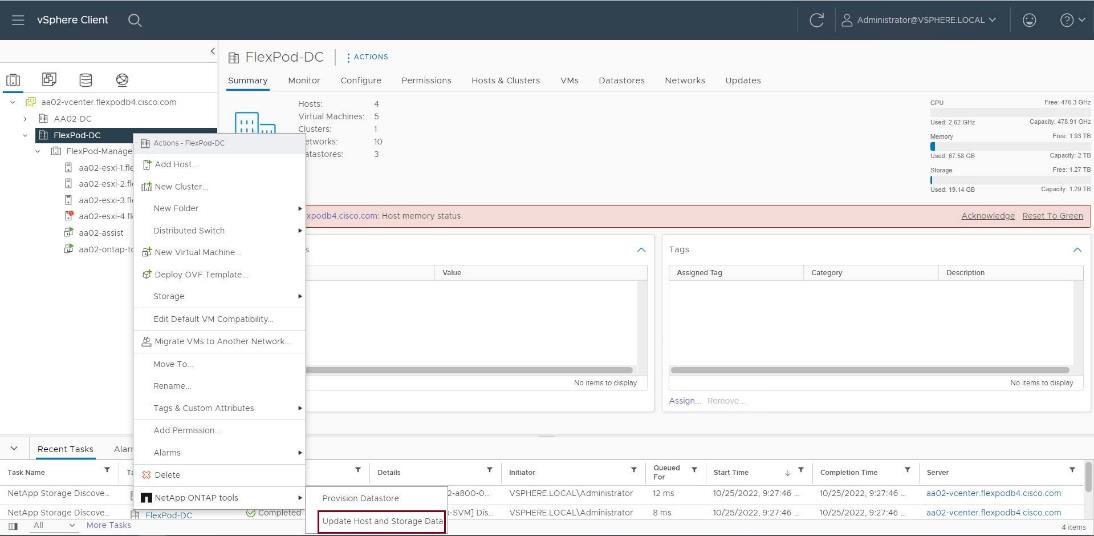Sort by Start Time arrow icon

coord(788,472)
